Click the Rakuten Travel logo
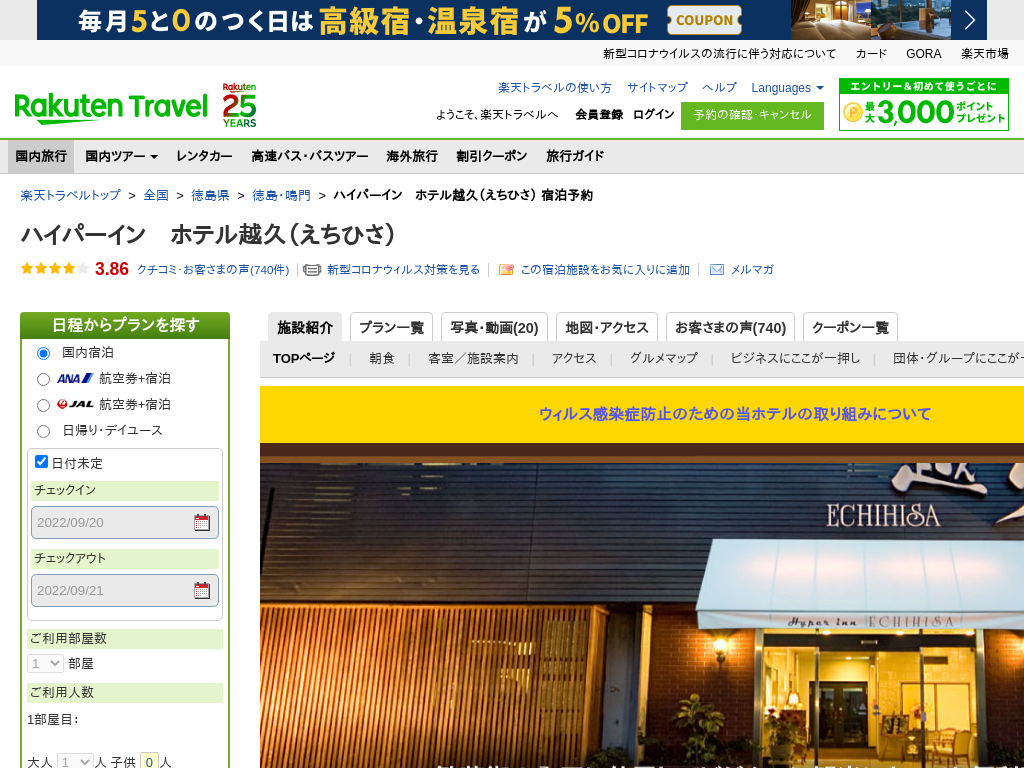This screenshot has width=1024, height=768. tap(111, 107)
